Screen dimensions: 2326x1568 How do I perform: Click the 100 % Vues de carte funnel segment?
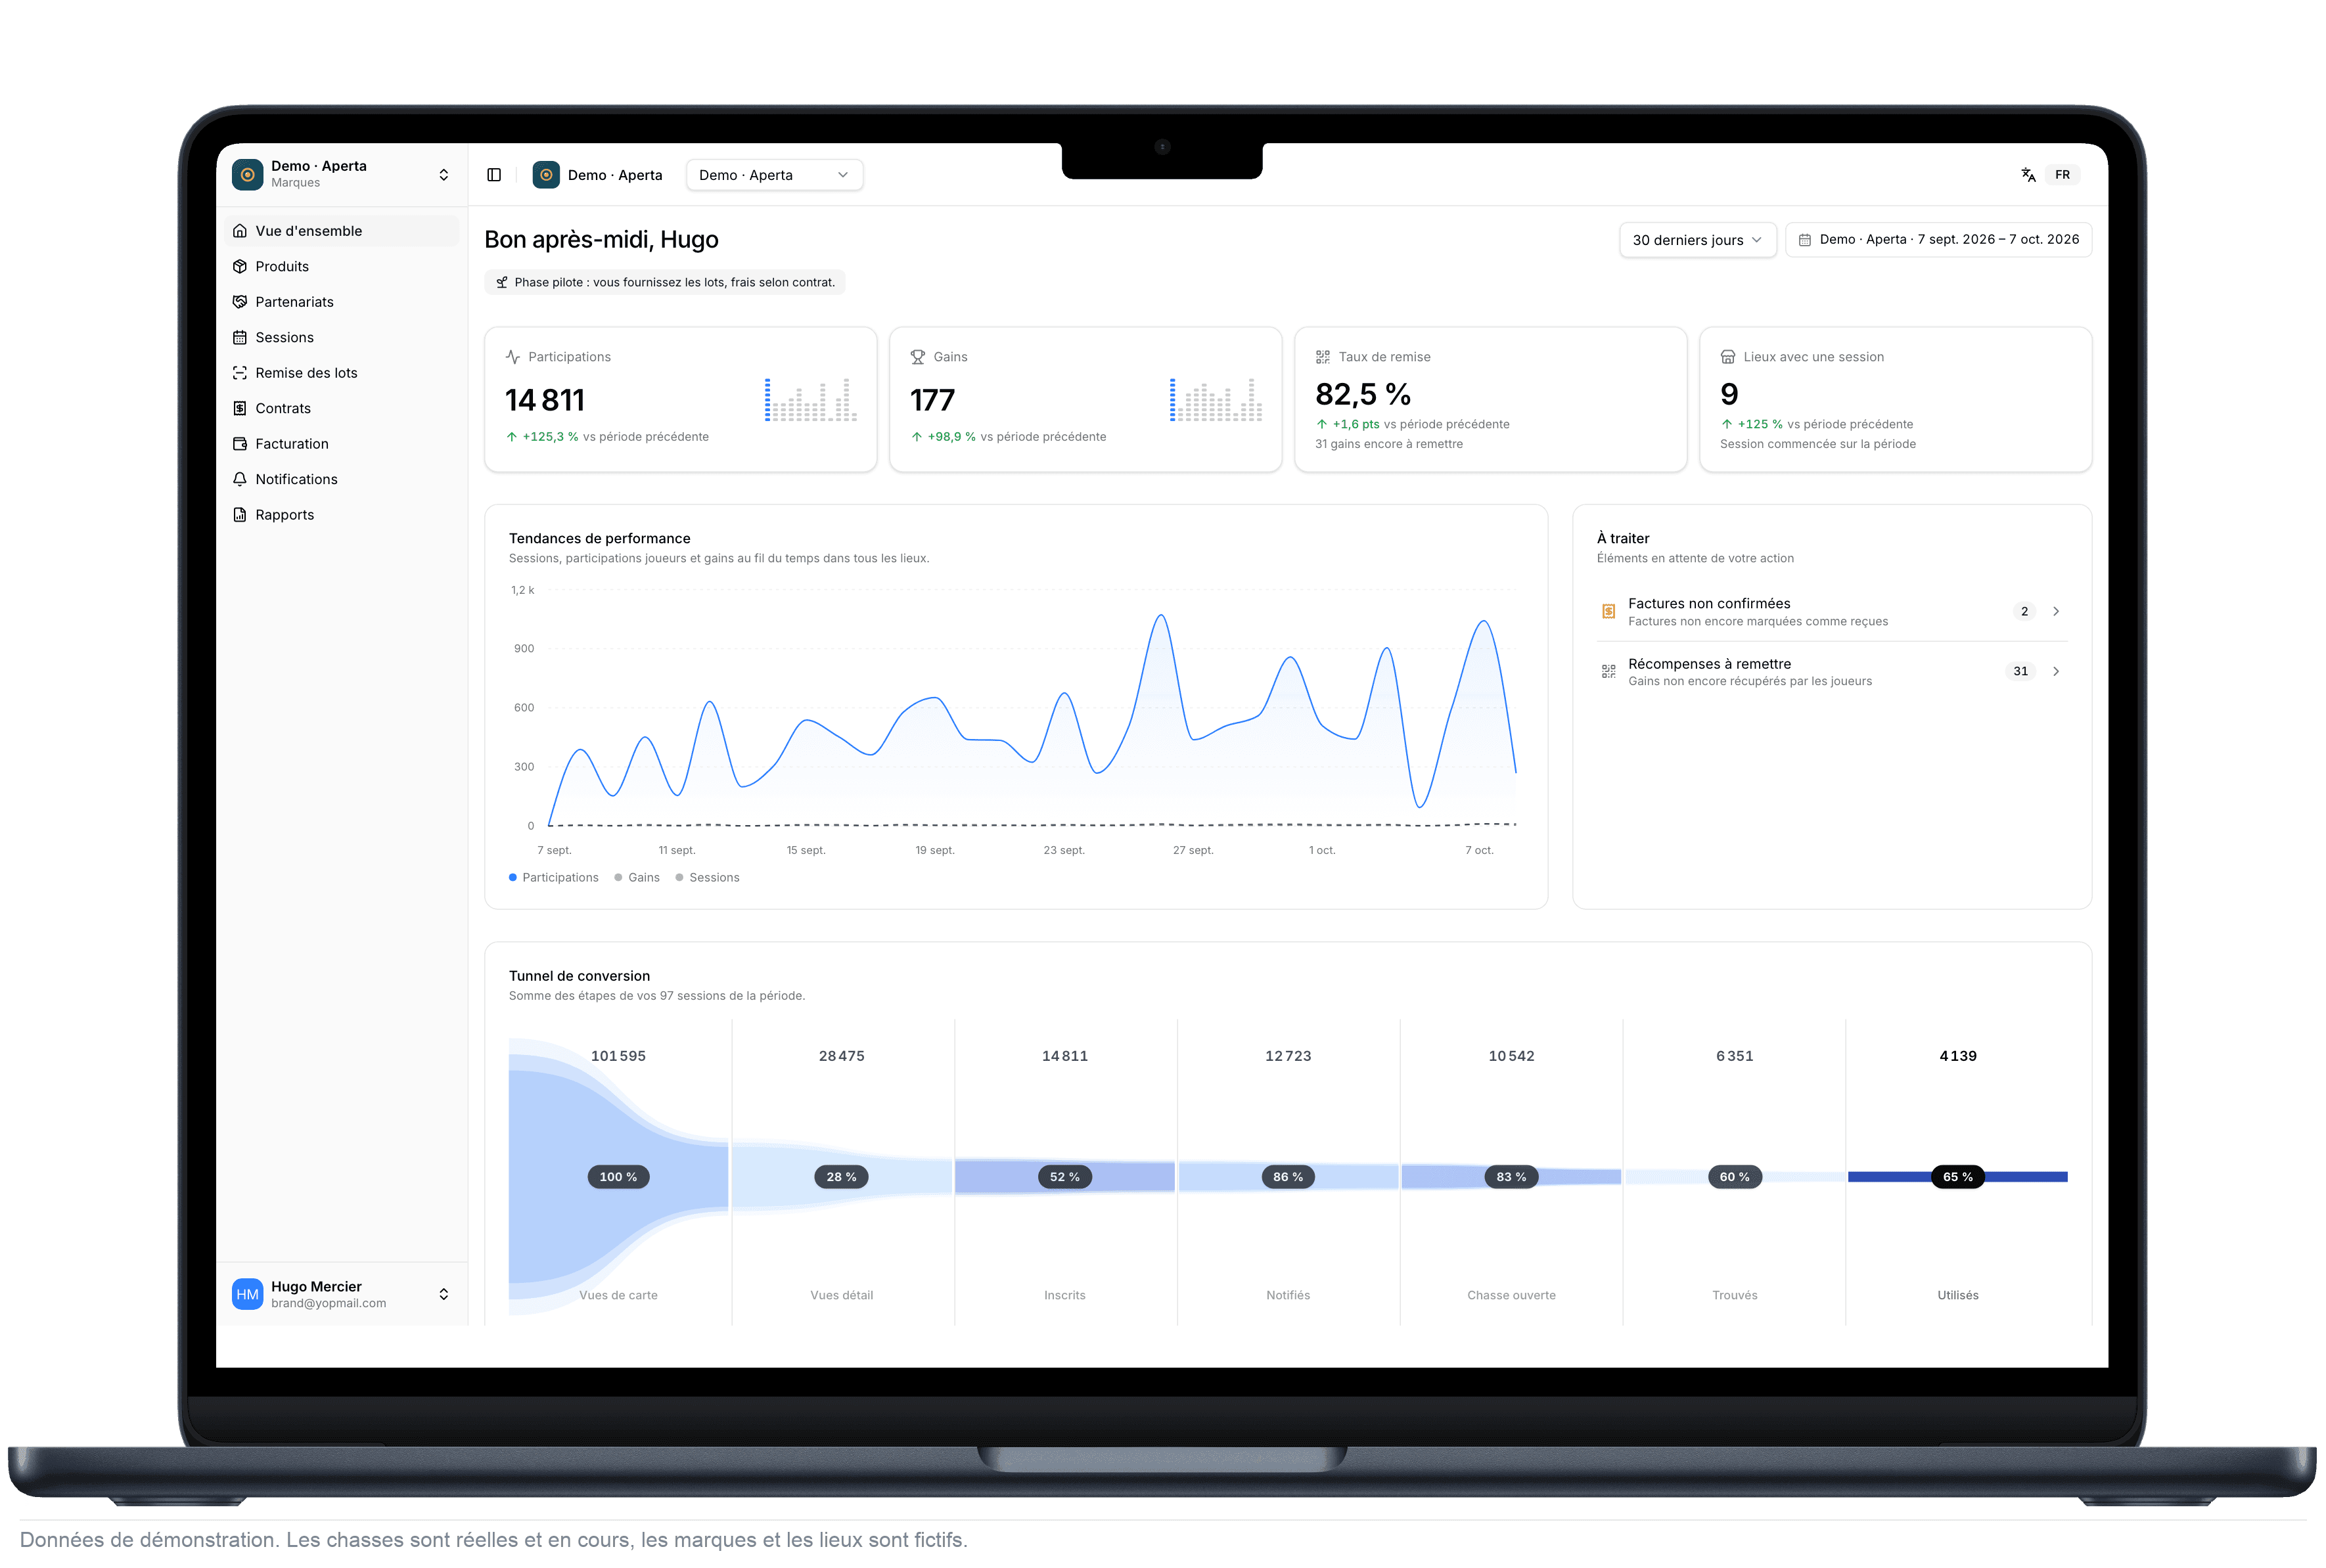pyautogui.click(x=618, y=1176)
